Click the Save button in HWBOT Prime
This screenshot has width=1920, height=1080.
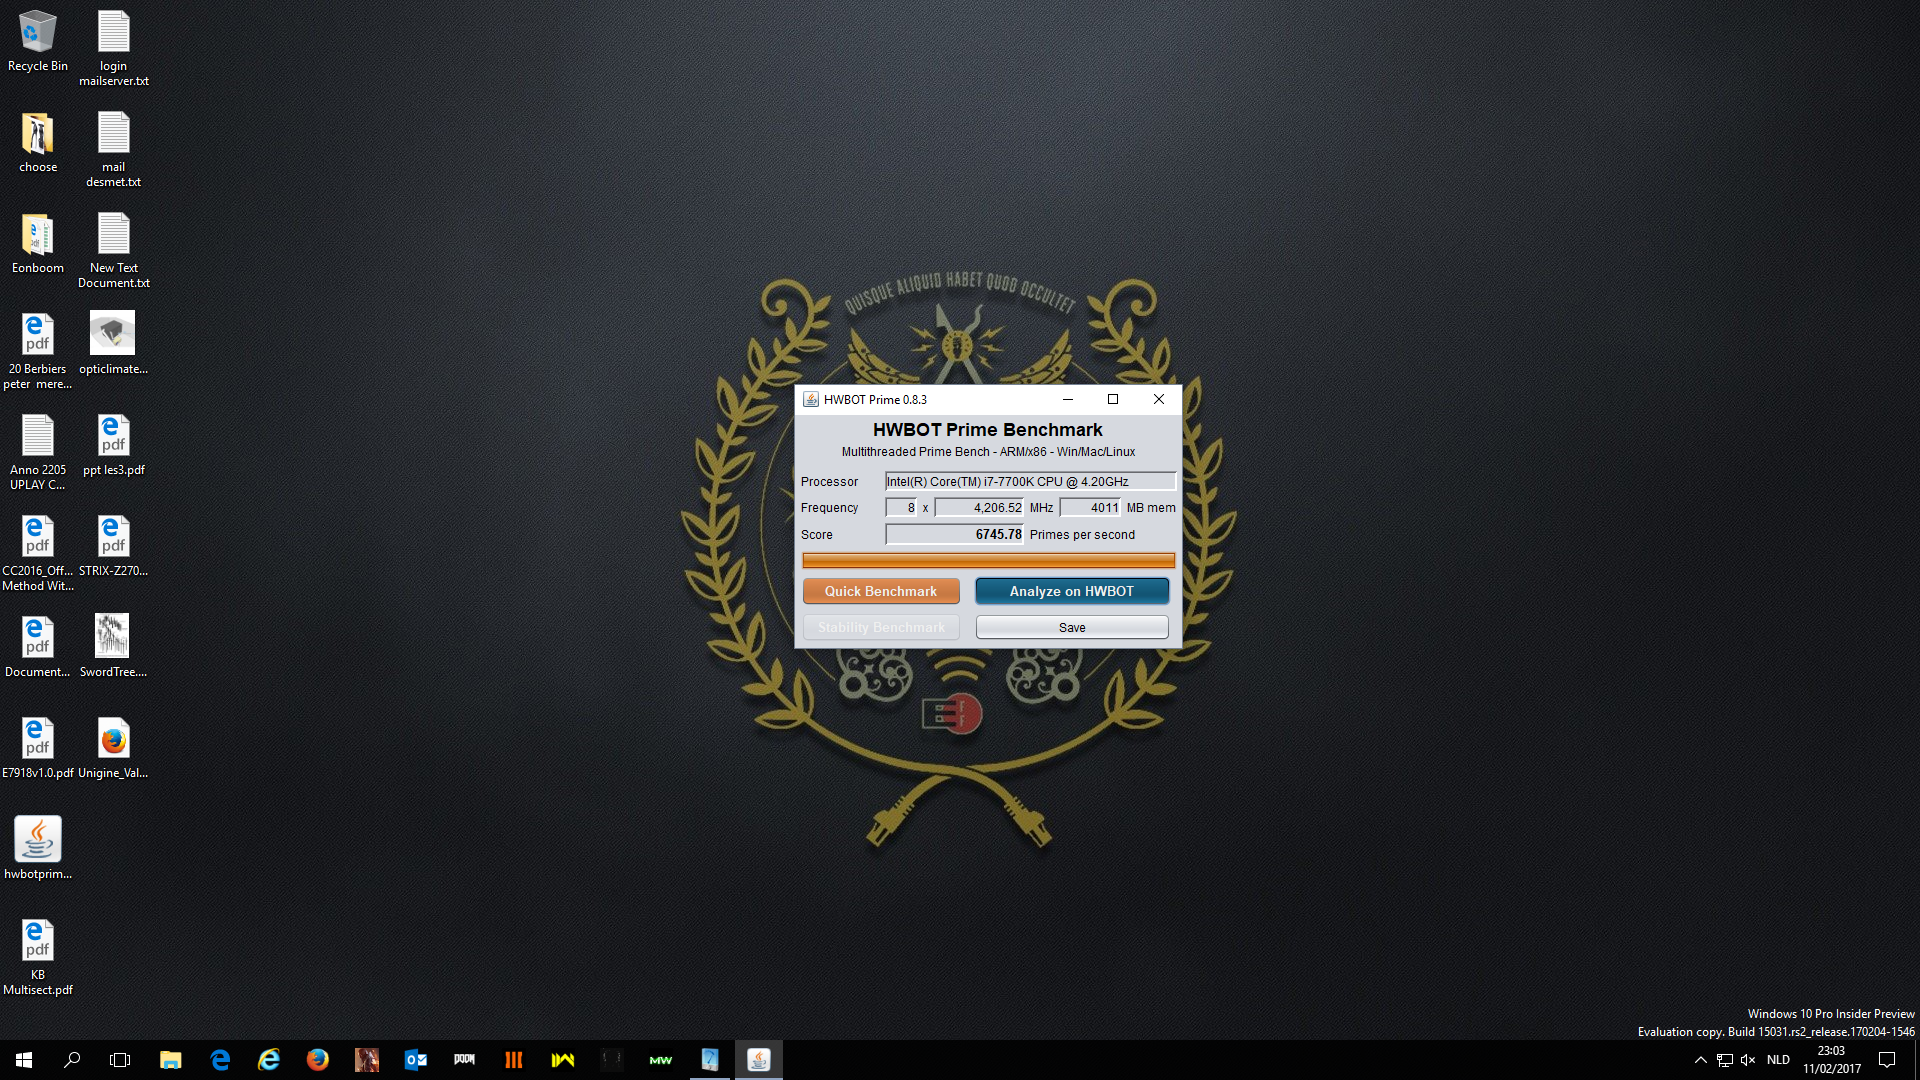[x=1072, y=627]
